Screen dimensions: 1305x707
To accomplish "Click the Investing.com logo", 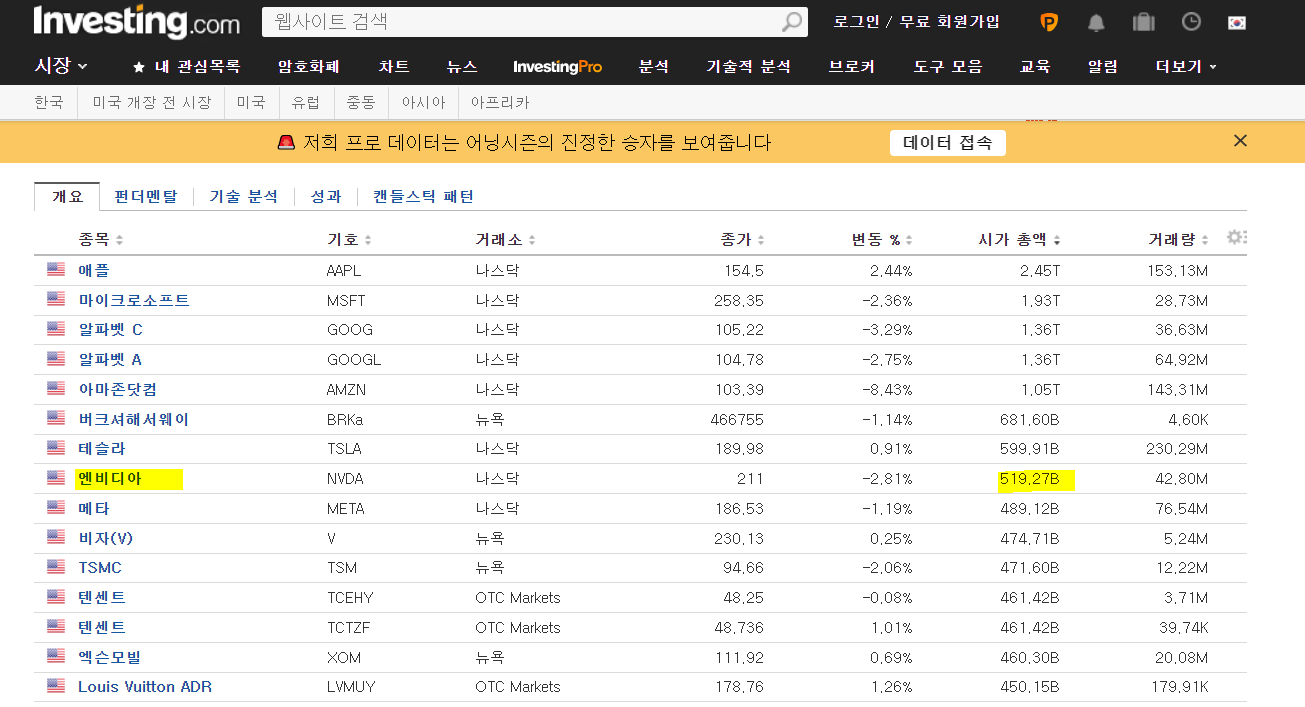I will tap(136, 21).
